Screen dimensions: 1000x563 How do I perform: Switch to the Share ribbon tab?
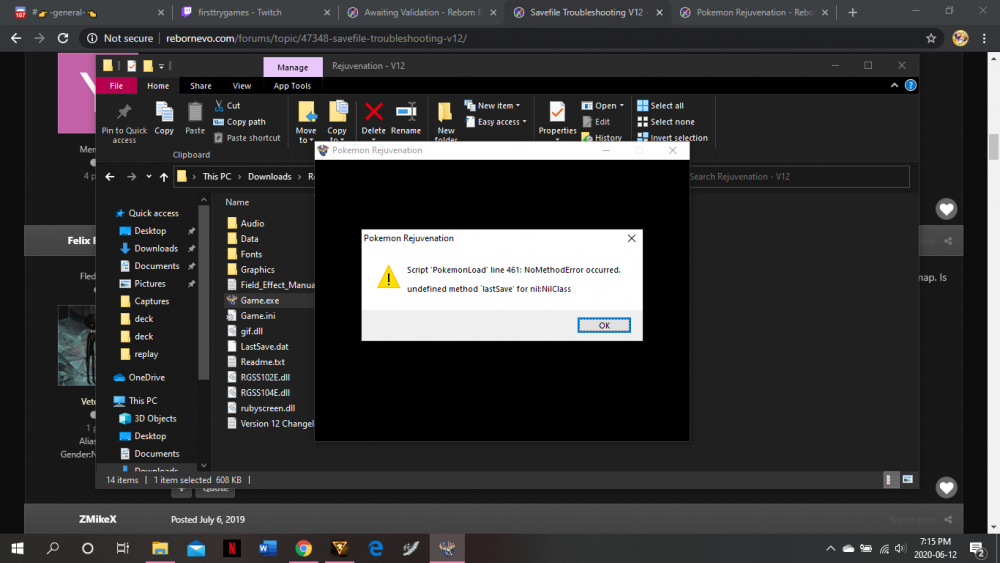click(x=200, y=85)
